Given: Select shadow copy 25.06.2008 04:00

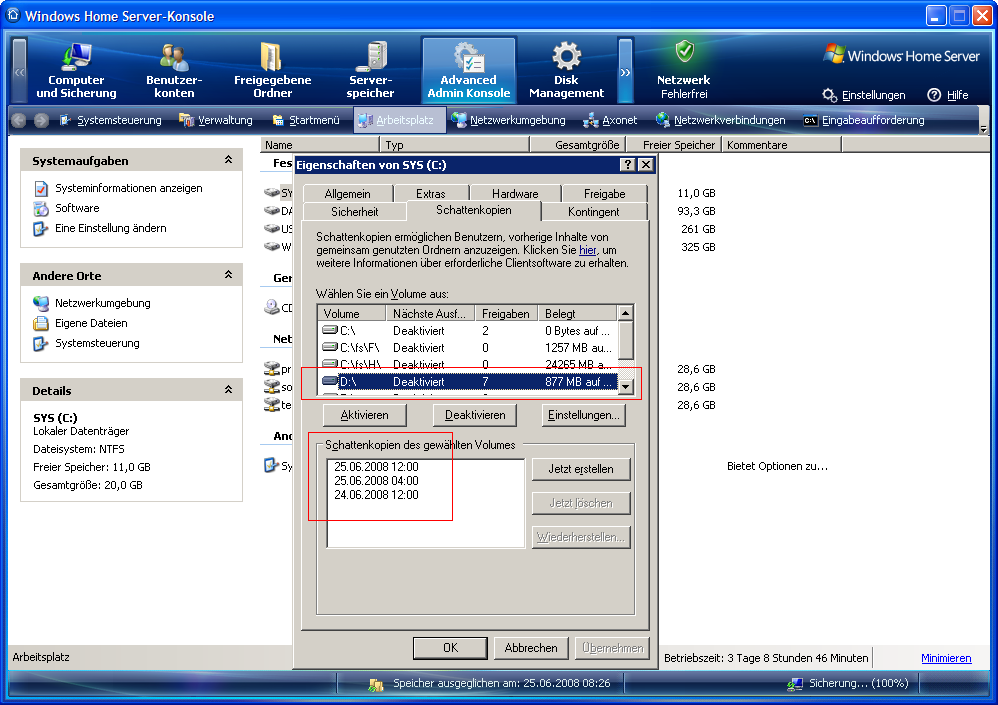Looking at the screenshot, I should point(376,481).
